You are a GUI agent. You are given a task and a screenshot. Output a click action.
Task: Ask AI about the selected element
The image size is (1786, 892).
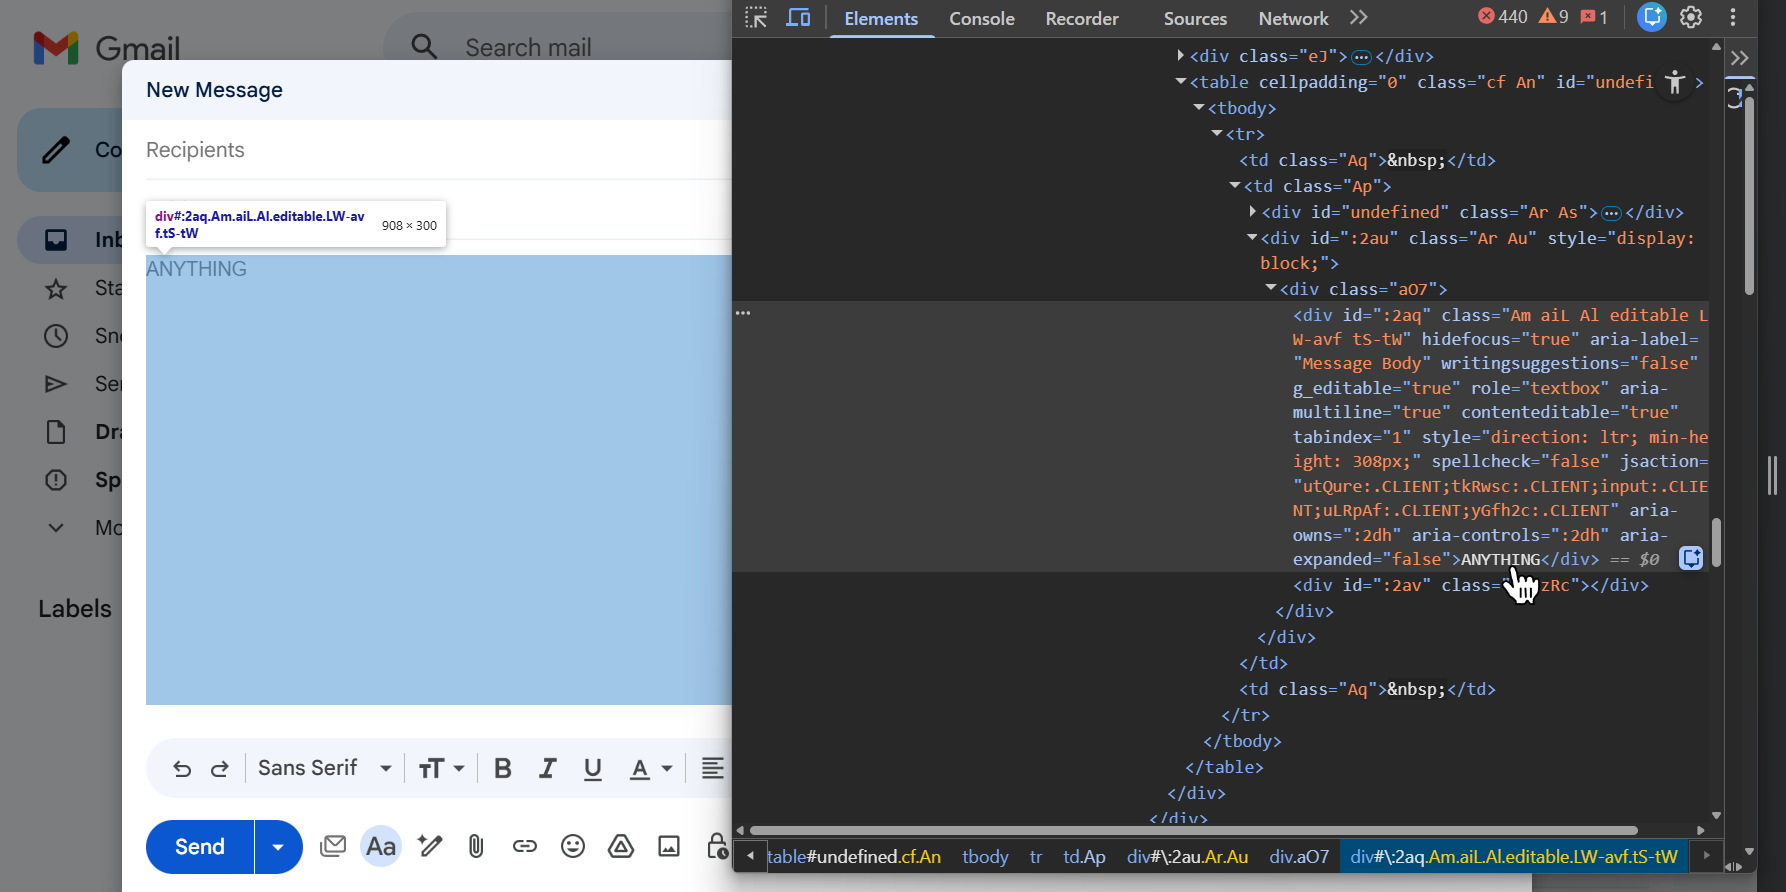(x=1691, y=558)
